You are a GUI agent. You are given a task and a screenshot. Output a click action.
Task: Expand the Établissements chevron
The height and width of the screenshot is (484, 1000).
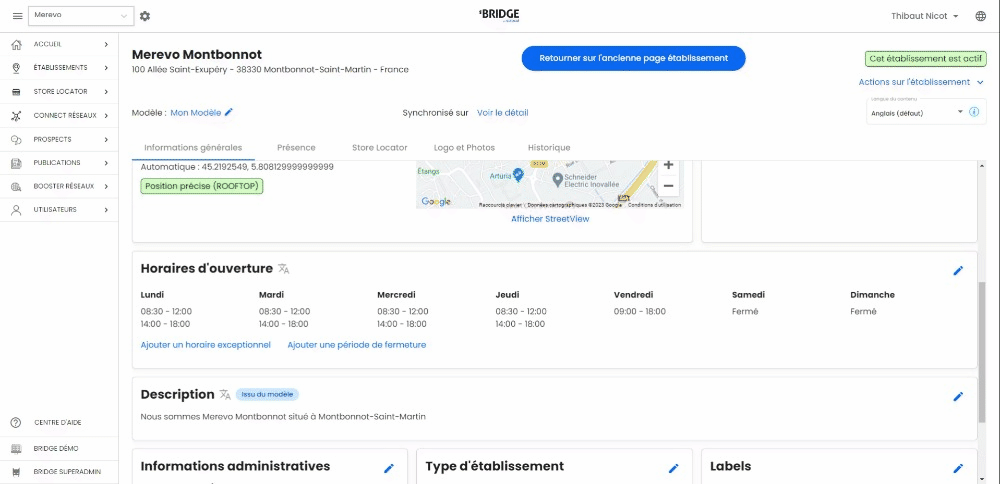107,68
